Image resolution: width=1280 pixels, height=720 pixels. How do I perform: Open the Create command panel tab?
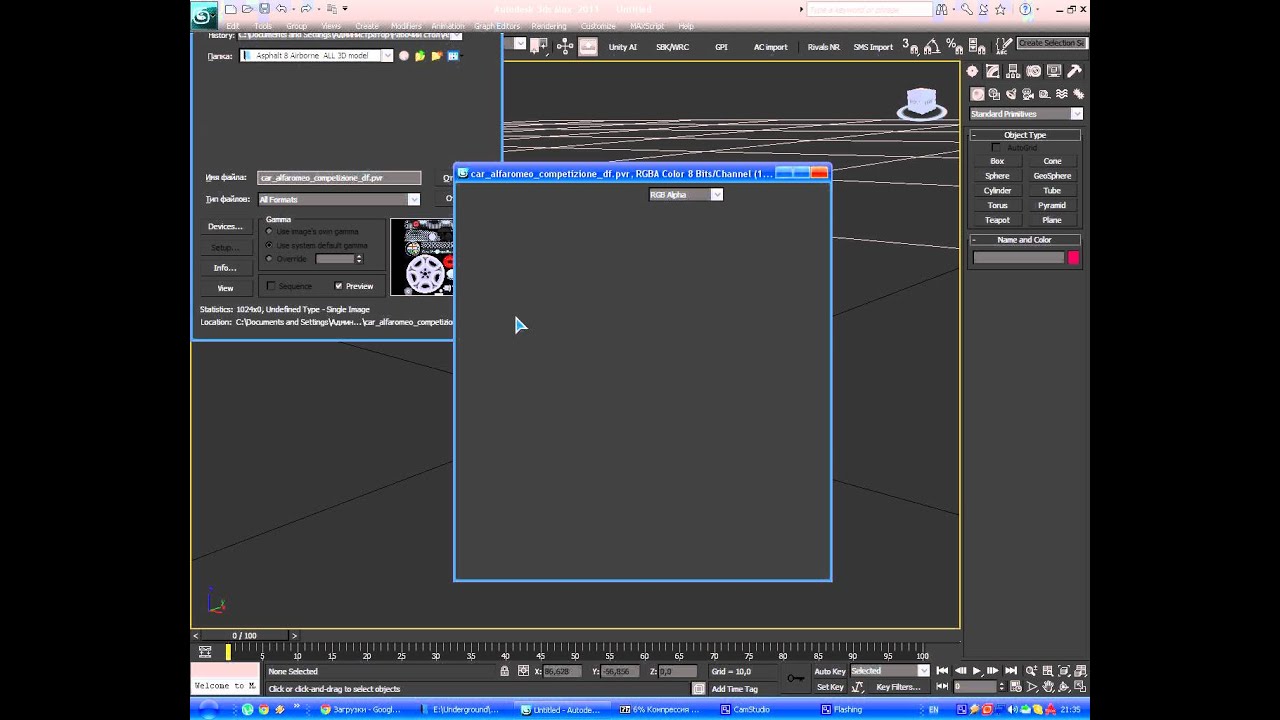point(972,71)
